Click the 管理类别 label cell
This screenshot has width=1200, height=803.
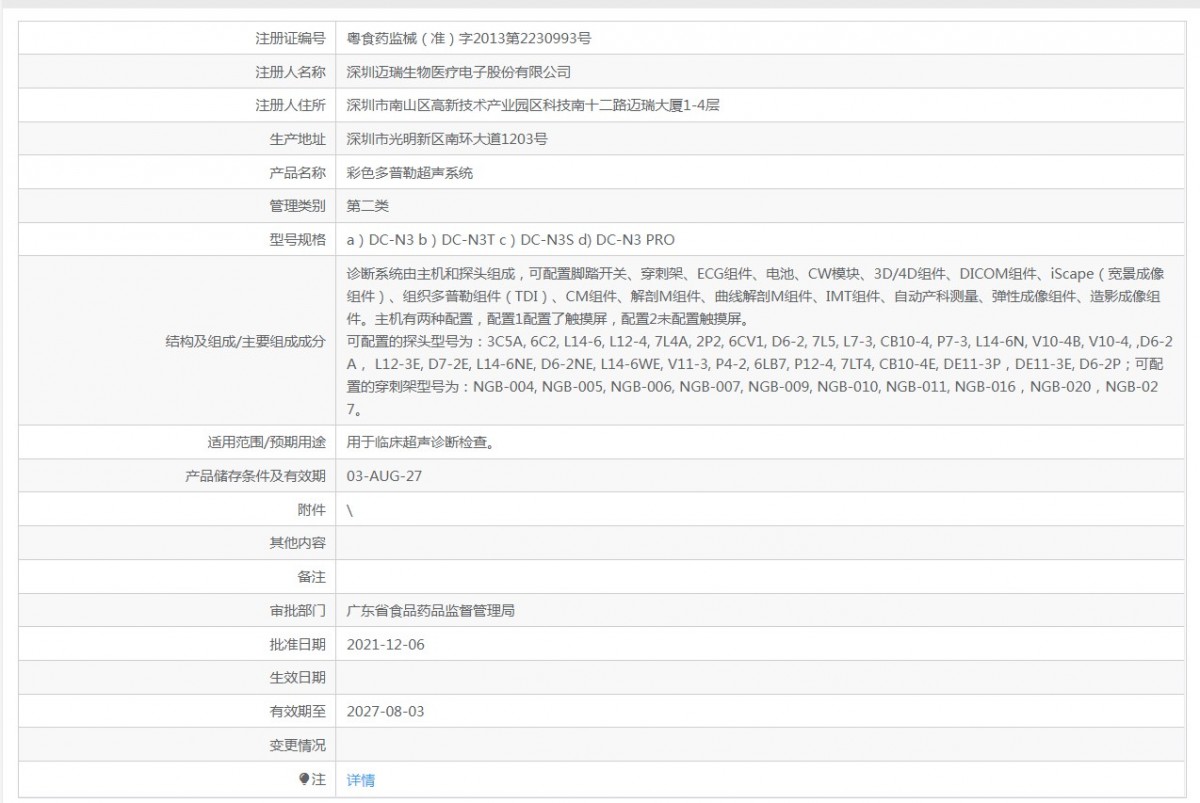click(x=178, y=206)
